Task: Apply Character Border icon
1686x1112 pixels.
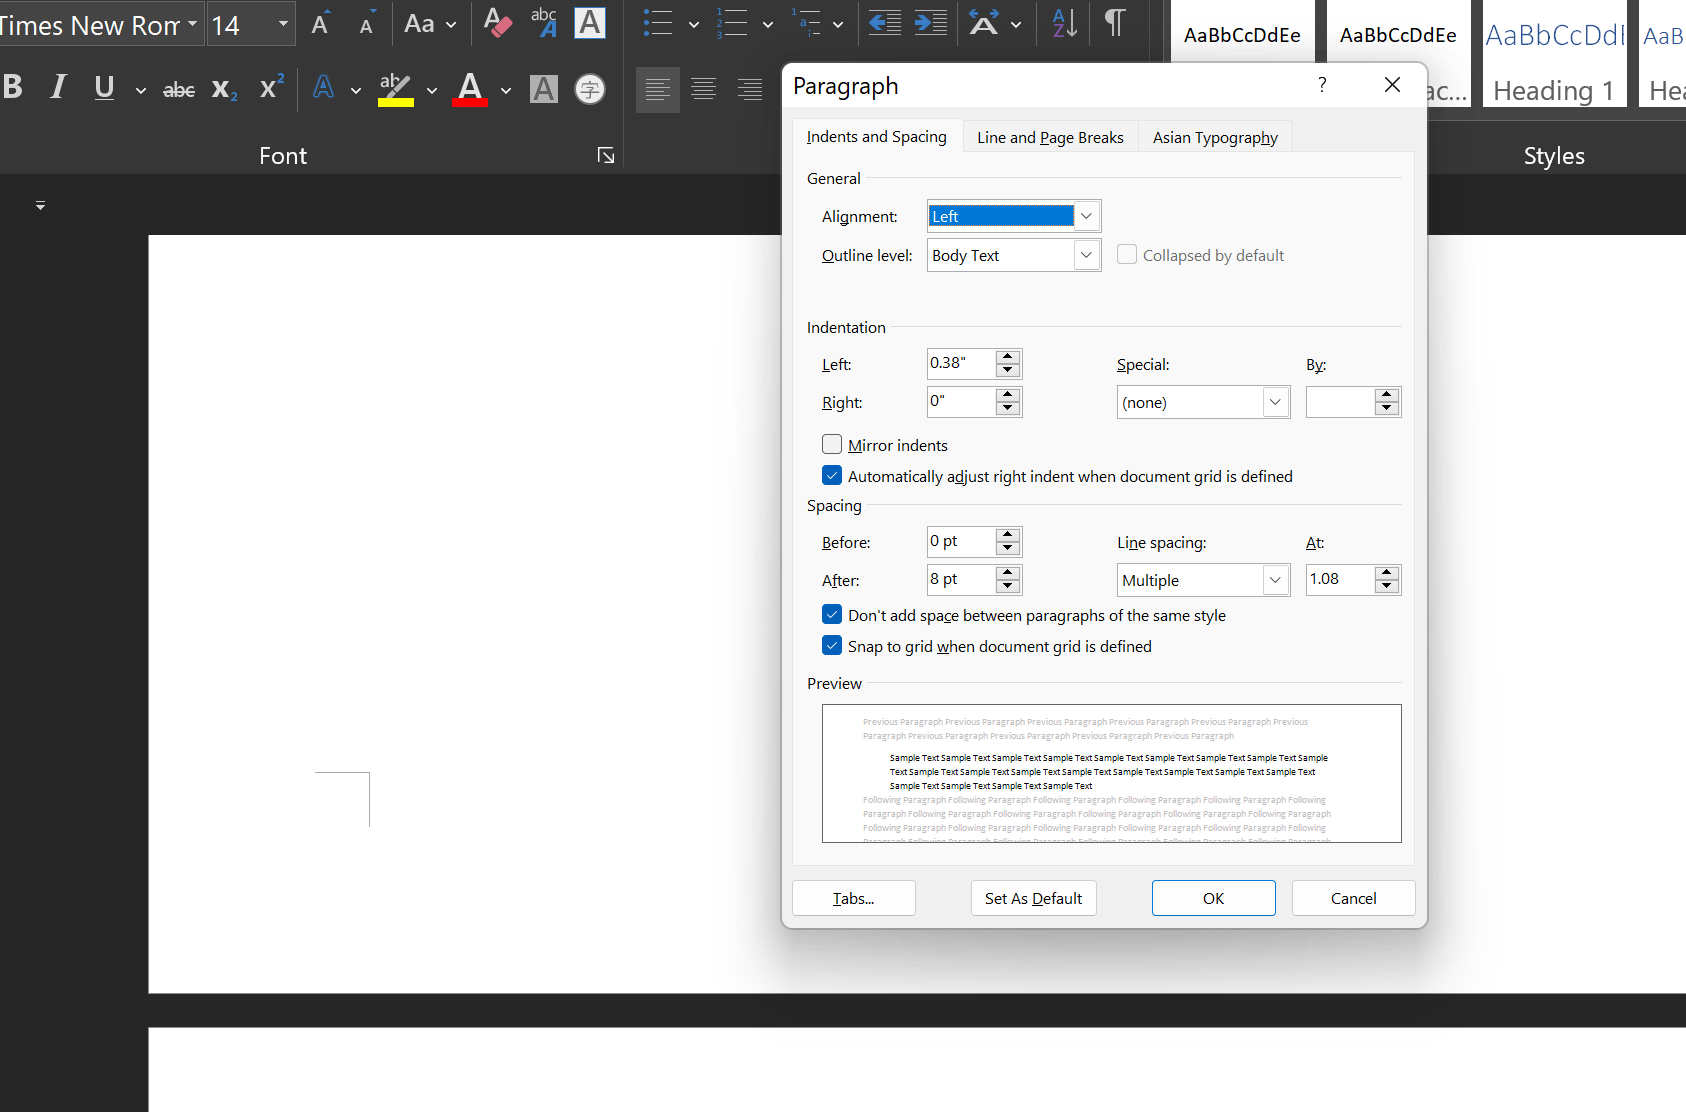Action: 590,23
